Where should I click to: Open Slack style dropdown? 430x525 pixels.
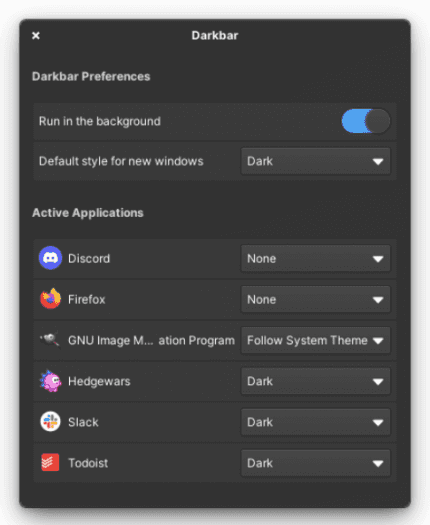coord(315,422)
